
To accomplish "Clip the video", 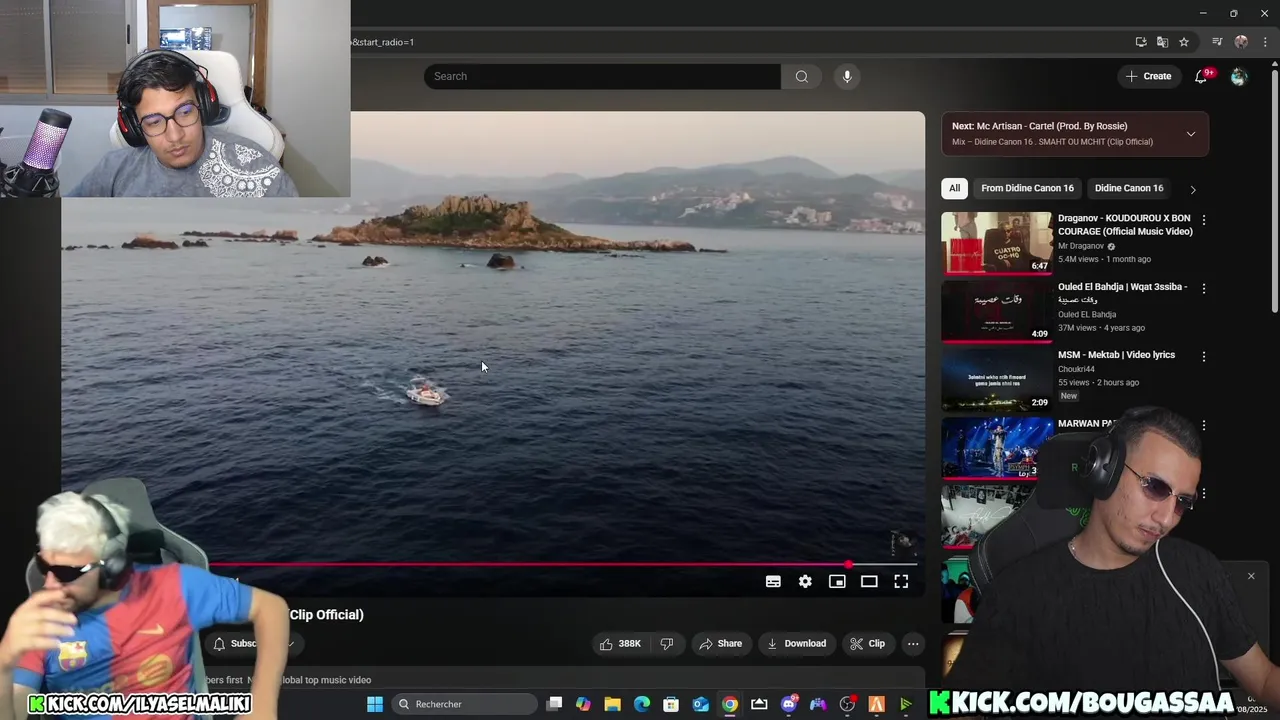I will click(867, 644).
